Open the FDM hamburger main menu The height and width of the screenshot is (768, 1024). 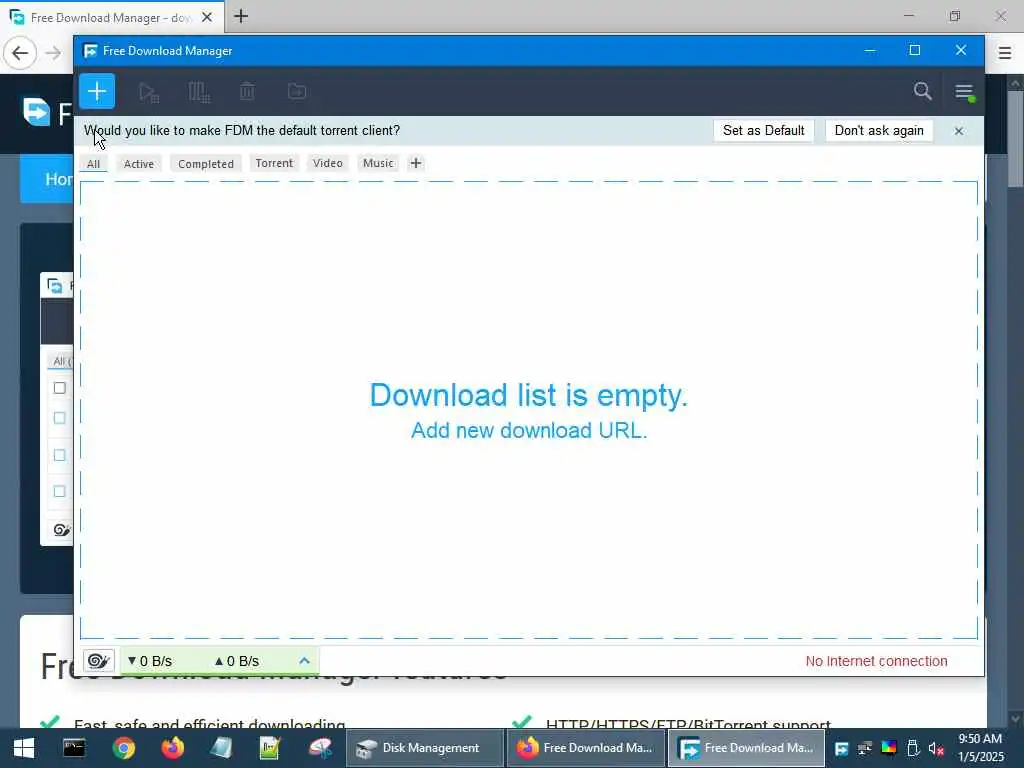[965, 92]
